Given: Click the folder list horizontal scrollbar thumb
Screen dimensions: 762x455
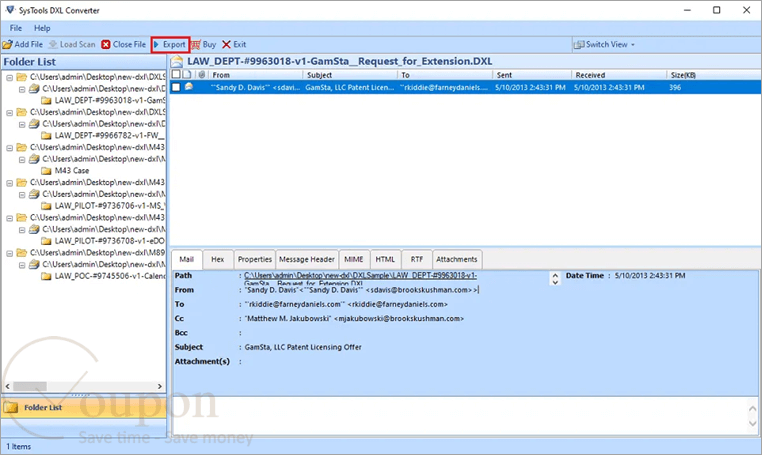Looking at the screenshot, I should tap(30, 386).
